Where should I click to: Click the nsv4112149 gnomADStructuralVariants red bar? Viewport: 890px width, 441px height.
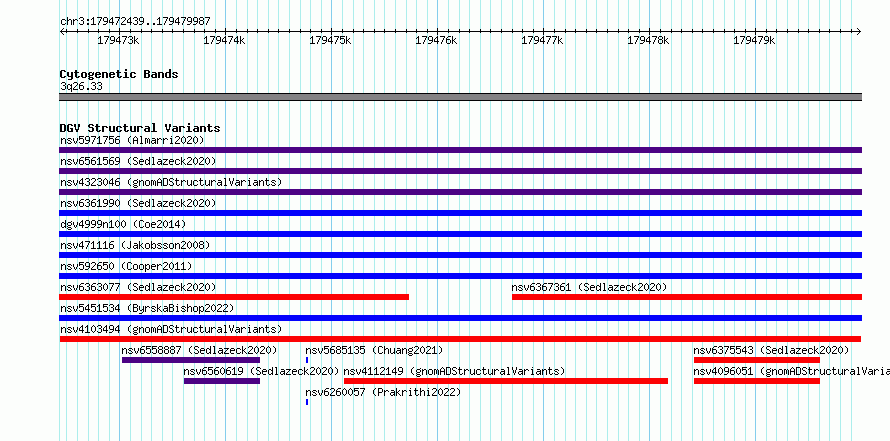[x=506, y=381]
